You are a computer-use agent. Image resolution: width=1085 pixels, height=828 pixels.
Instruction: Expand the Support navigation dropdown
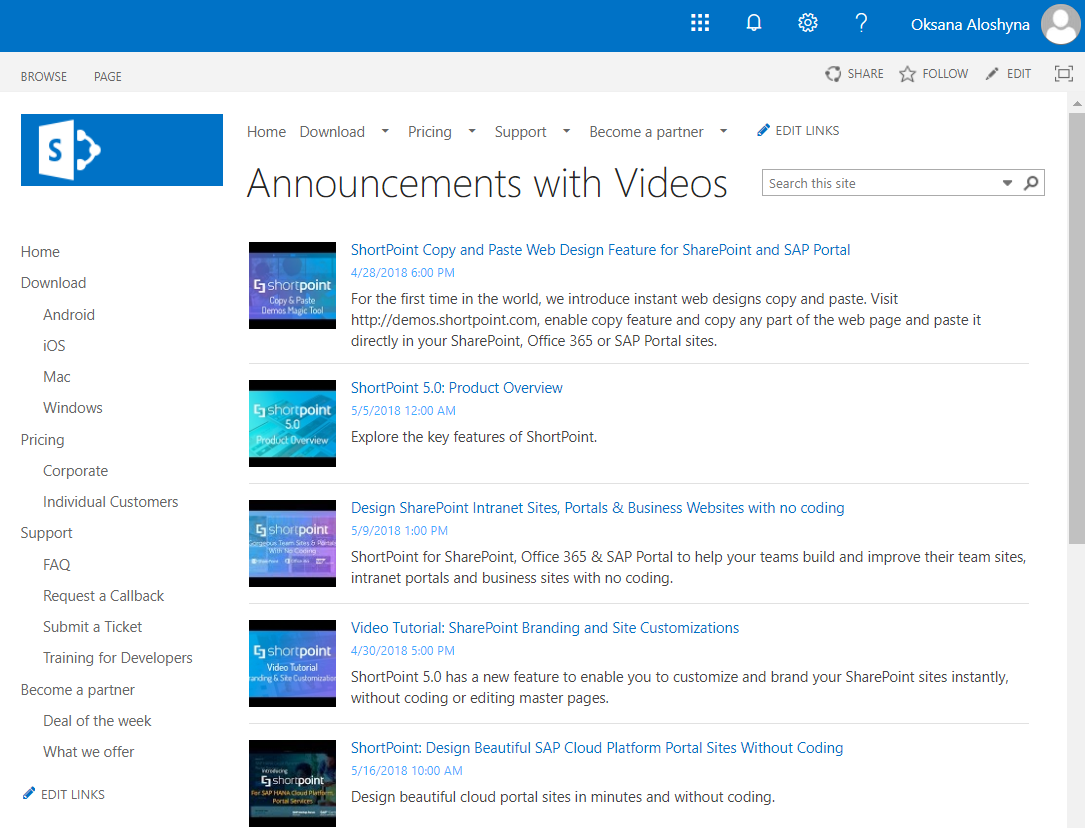566,131
